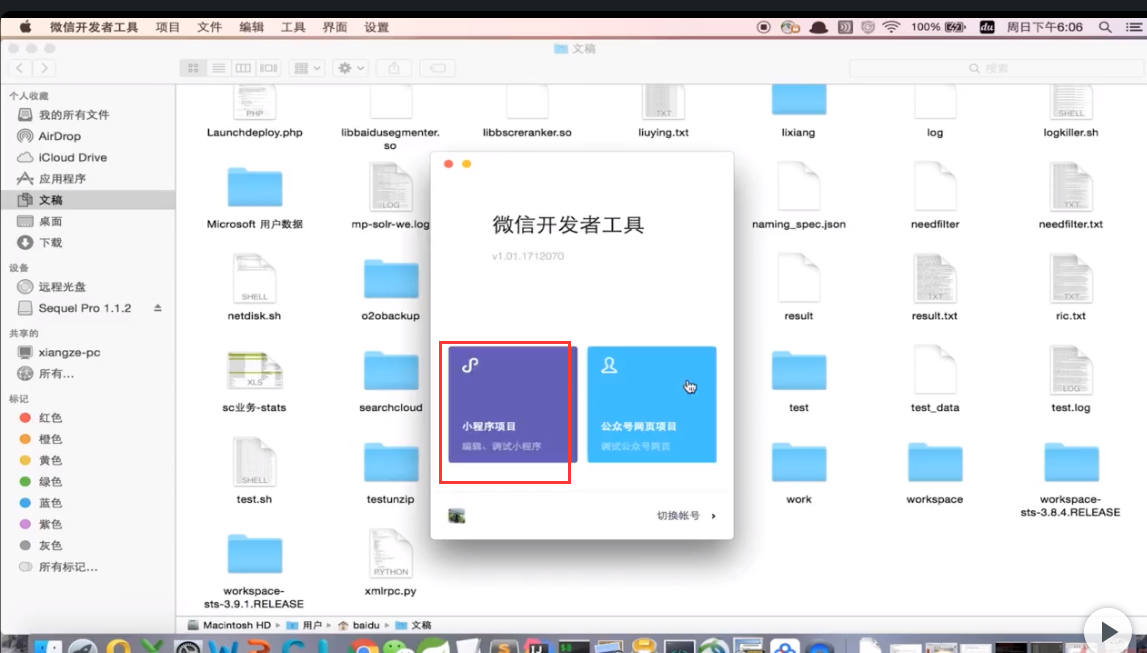Switch Finder to cover flow view
This screenshot has width=1147, height=653.
(268, 68)
